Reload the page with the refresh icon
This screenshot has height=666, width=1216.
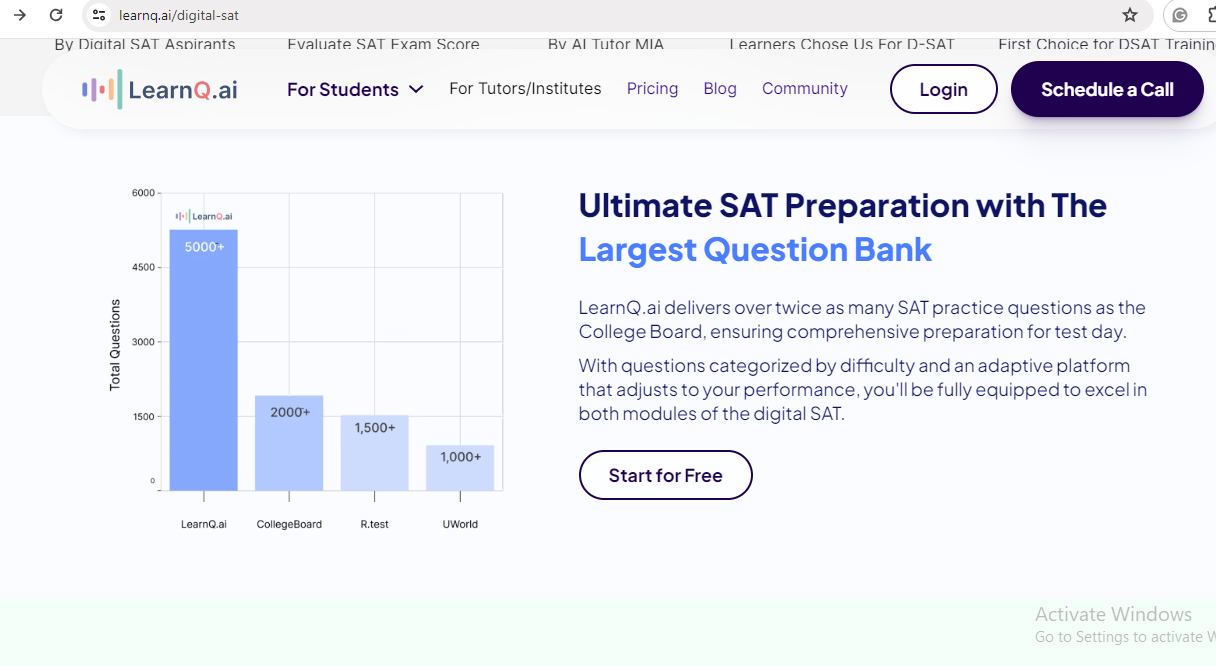(x=56, y=15)
